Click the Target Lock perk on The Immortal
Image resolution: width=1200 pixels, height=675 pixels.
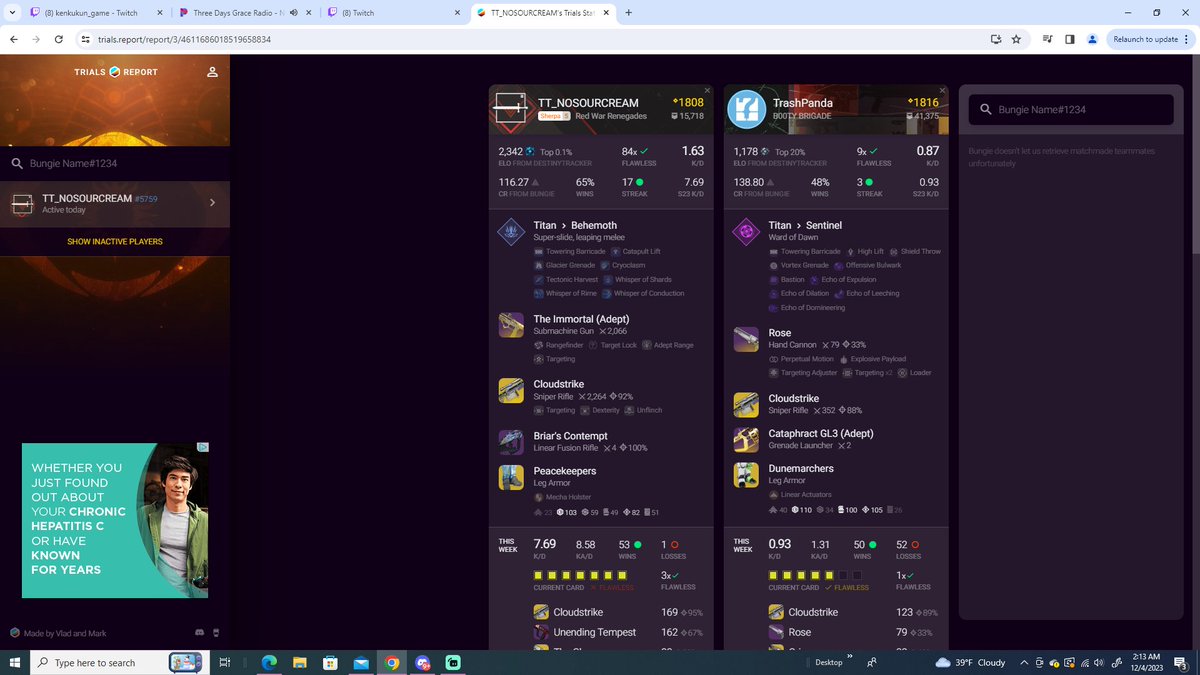[618, 345]
